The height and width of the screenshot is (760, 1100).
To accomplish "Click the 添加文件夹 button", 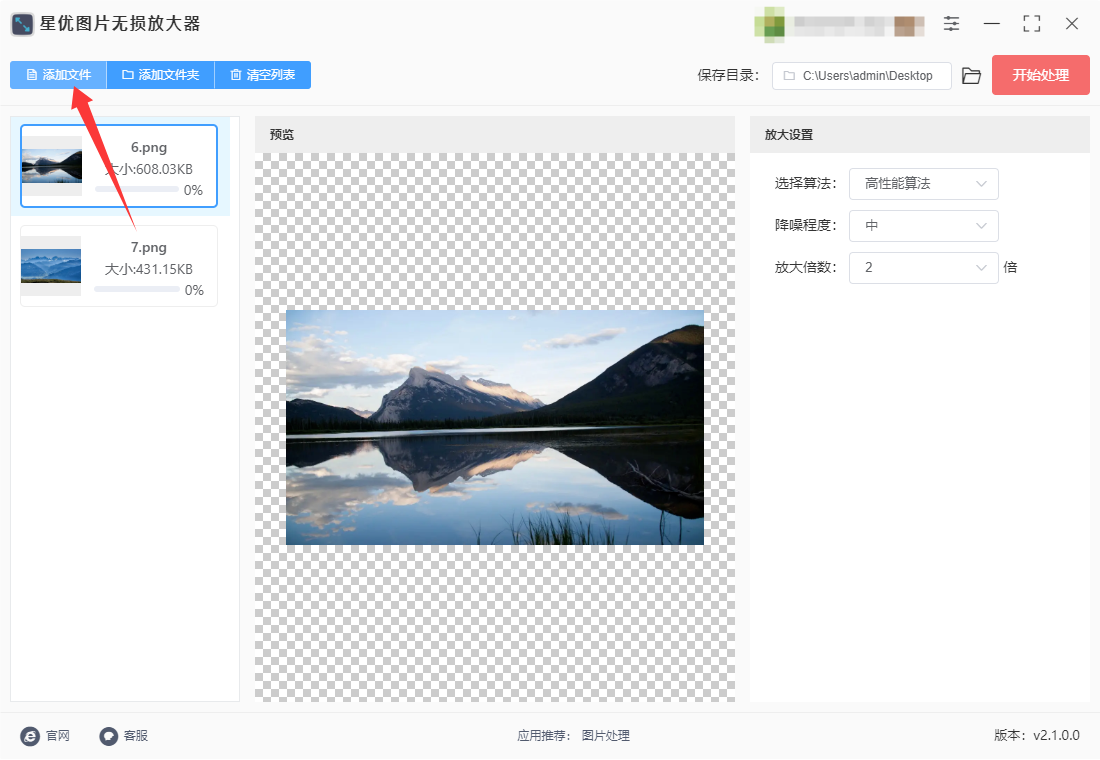I will [160, 74].
